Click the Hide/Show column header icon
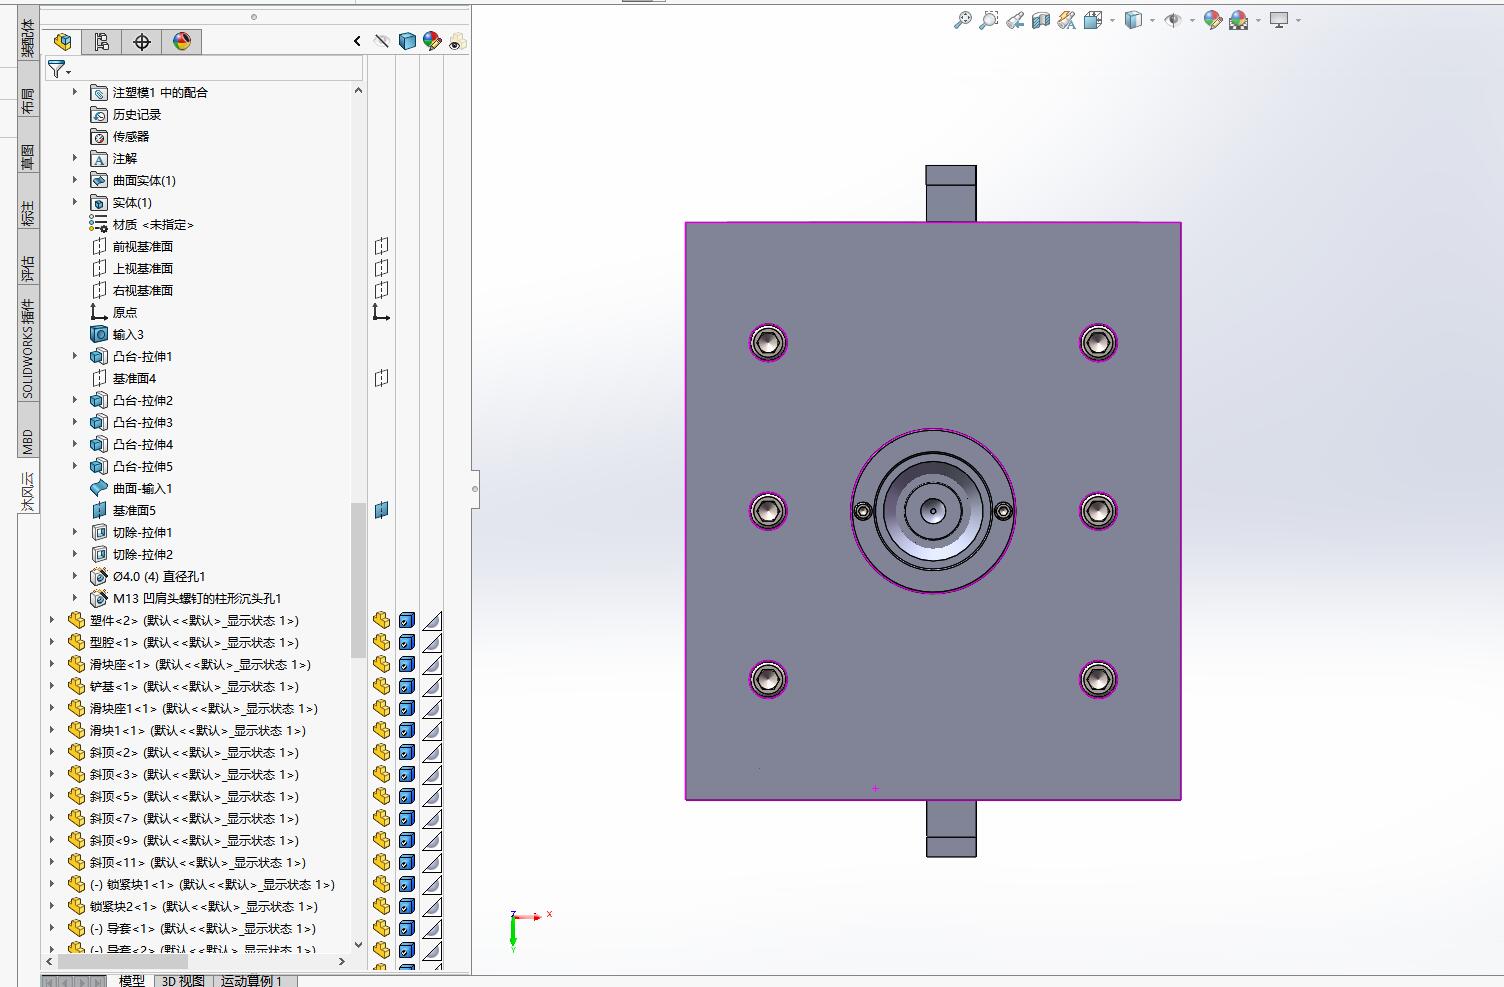The image size is (1504, 987). (381, 41)
